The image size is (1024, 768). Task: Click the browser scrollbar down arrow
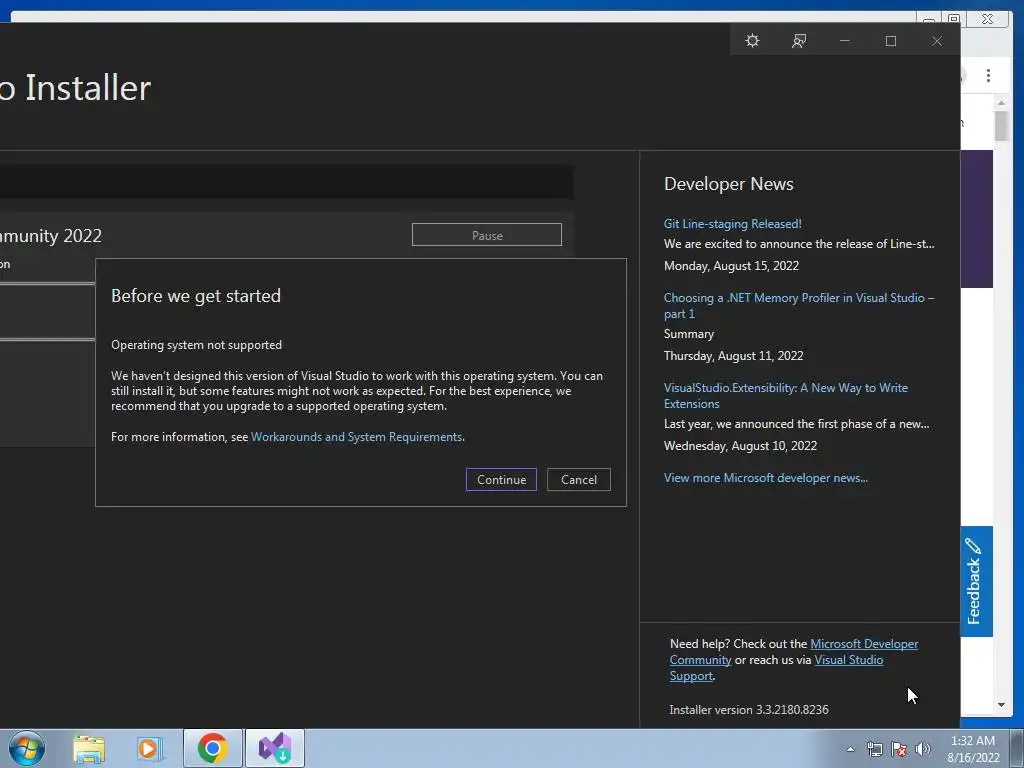[x=1001, y=705]
